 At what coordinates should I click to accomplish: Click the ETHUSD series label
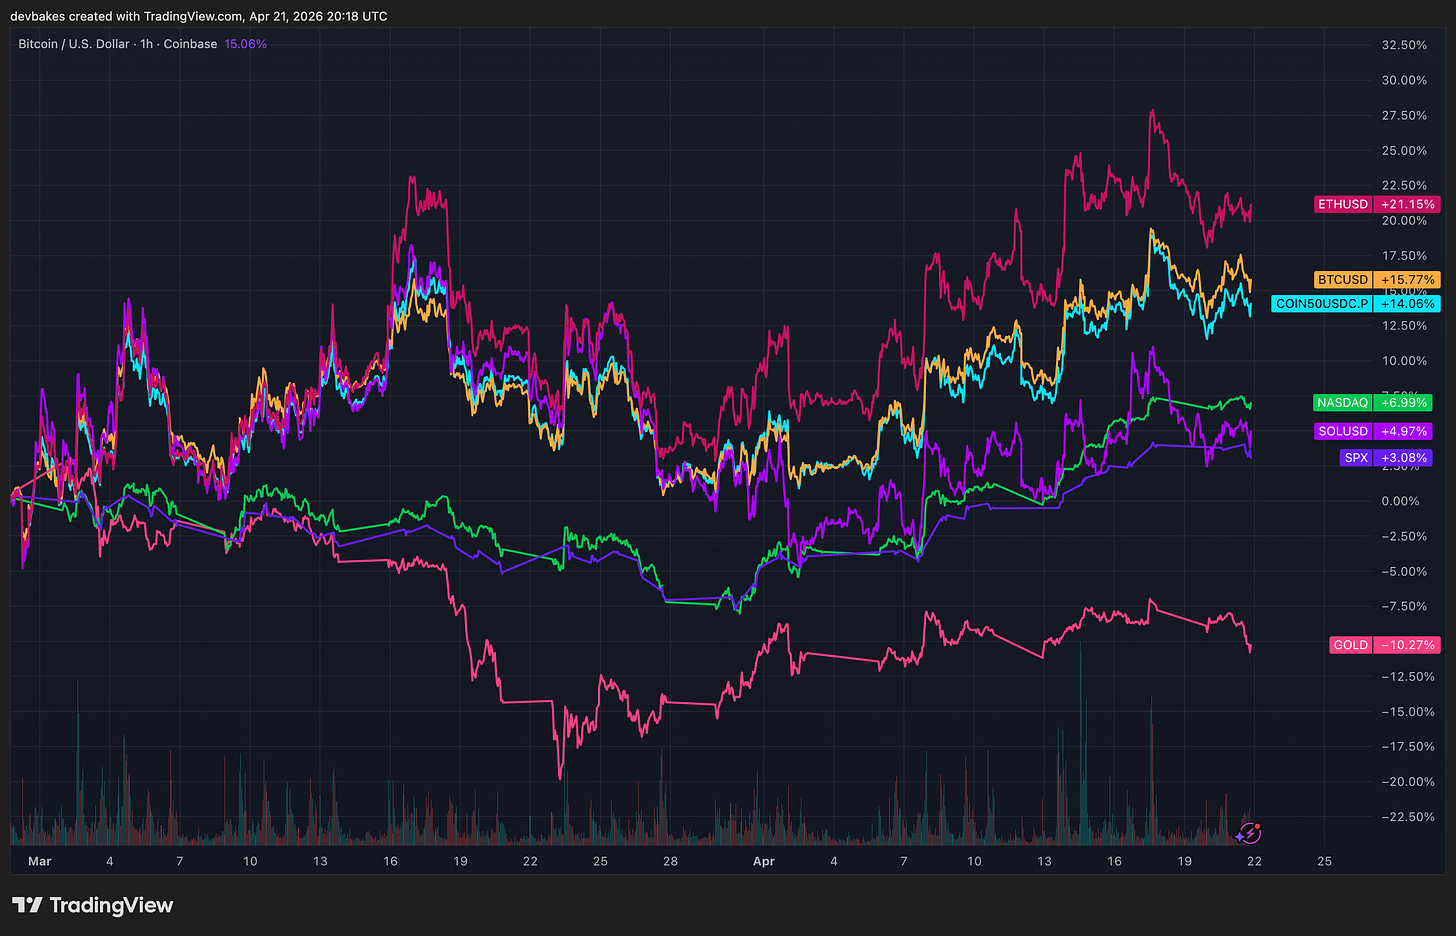(x=1342, y=204)
